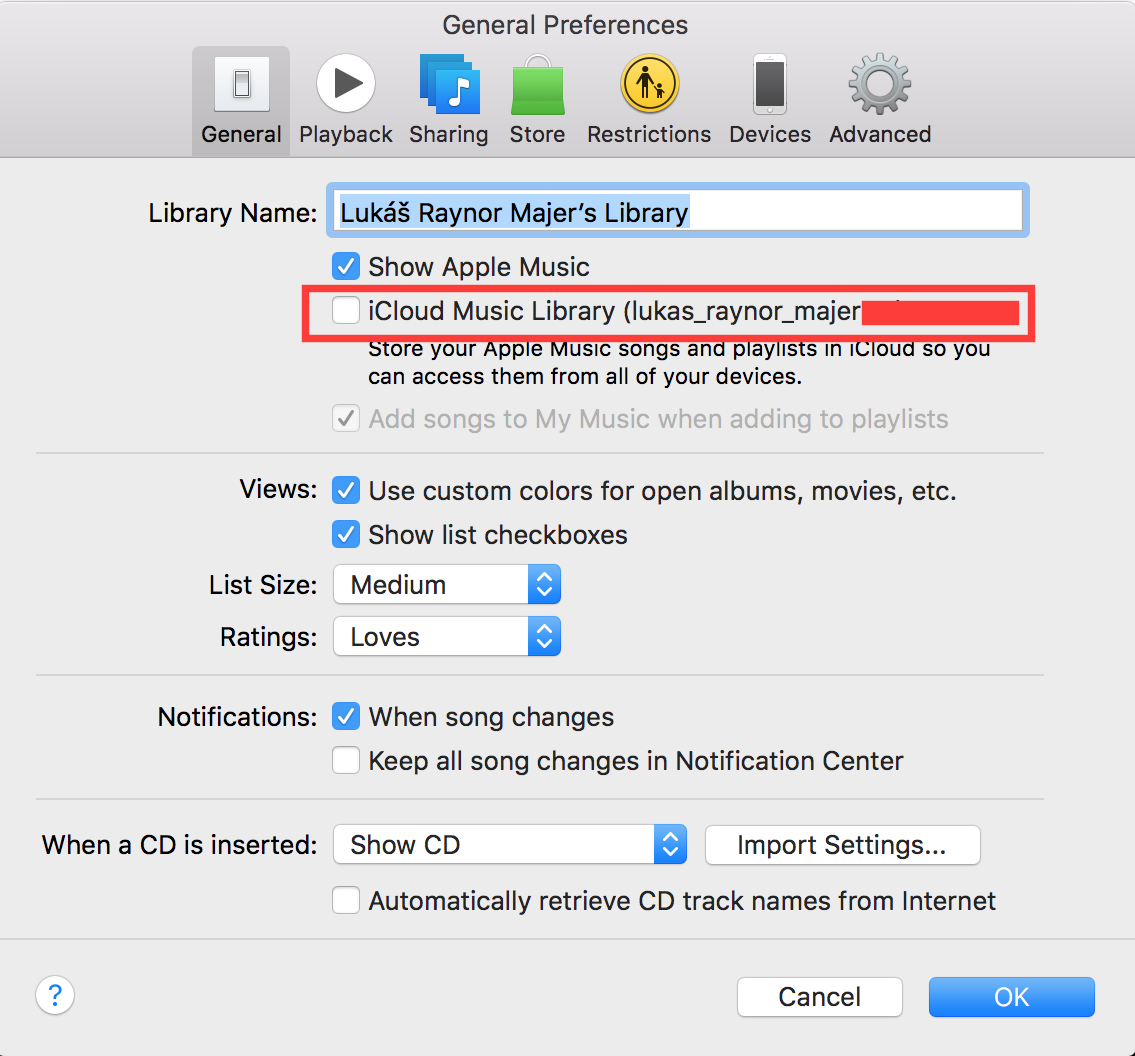This screenshot has width=1135, height=1056.
Task: Click the Views label
Action: coord(279,489)
